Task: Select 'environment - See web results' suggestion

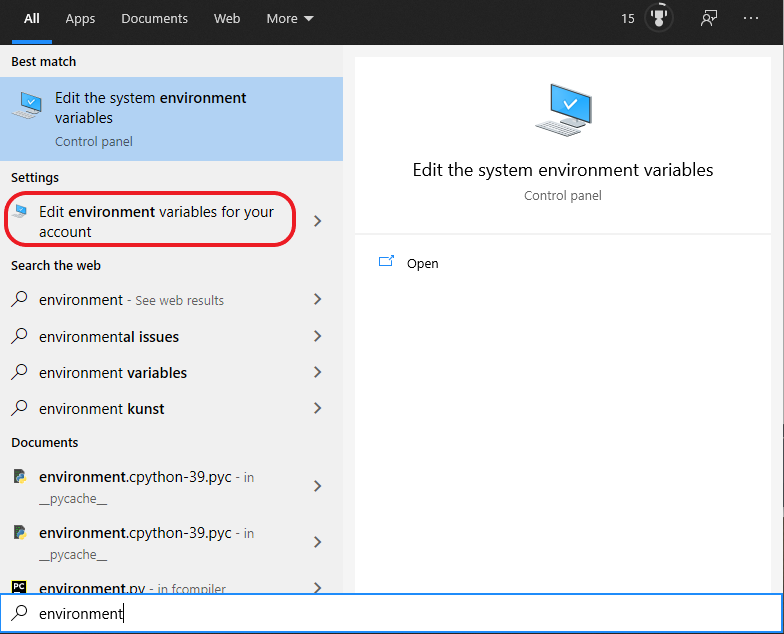Action: (130, 300)
